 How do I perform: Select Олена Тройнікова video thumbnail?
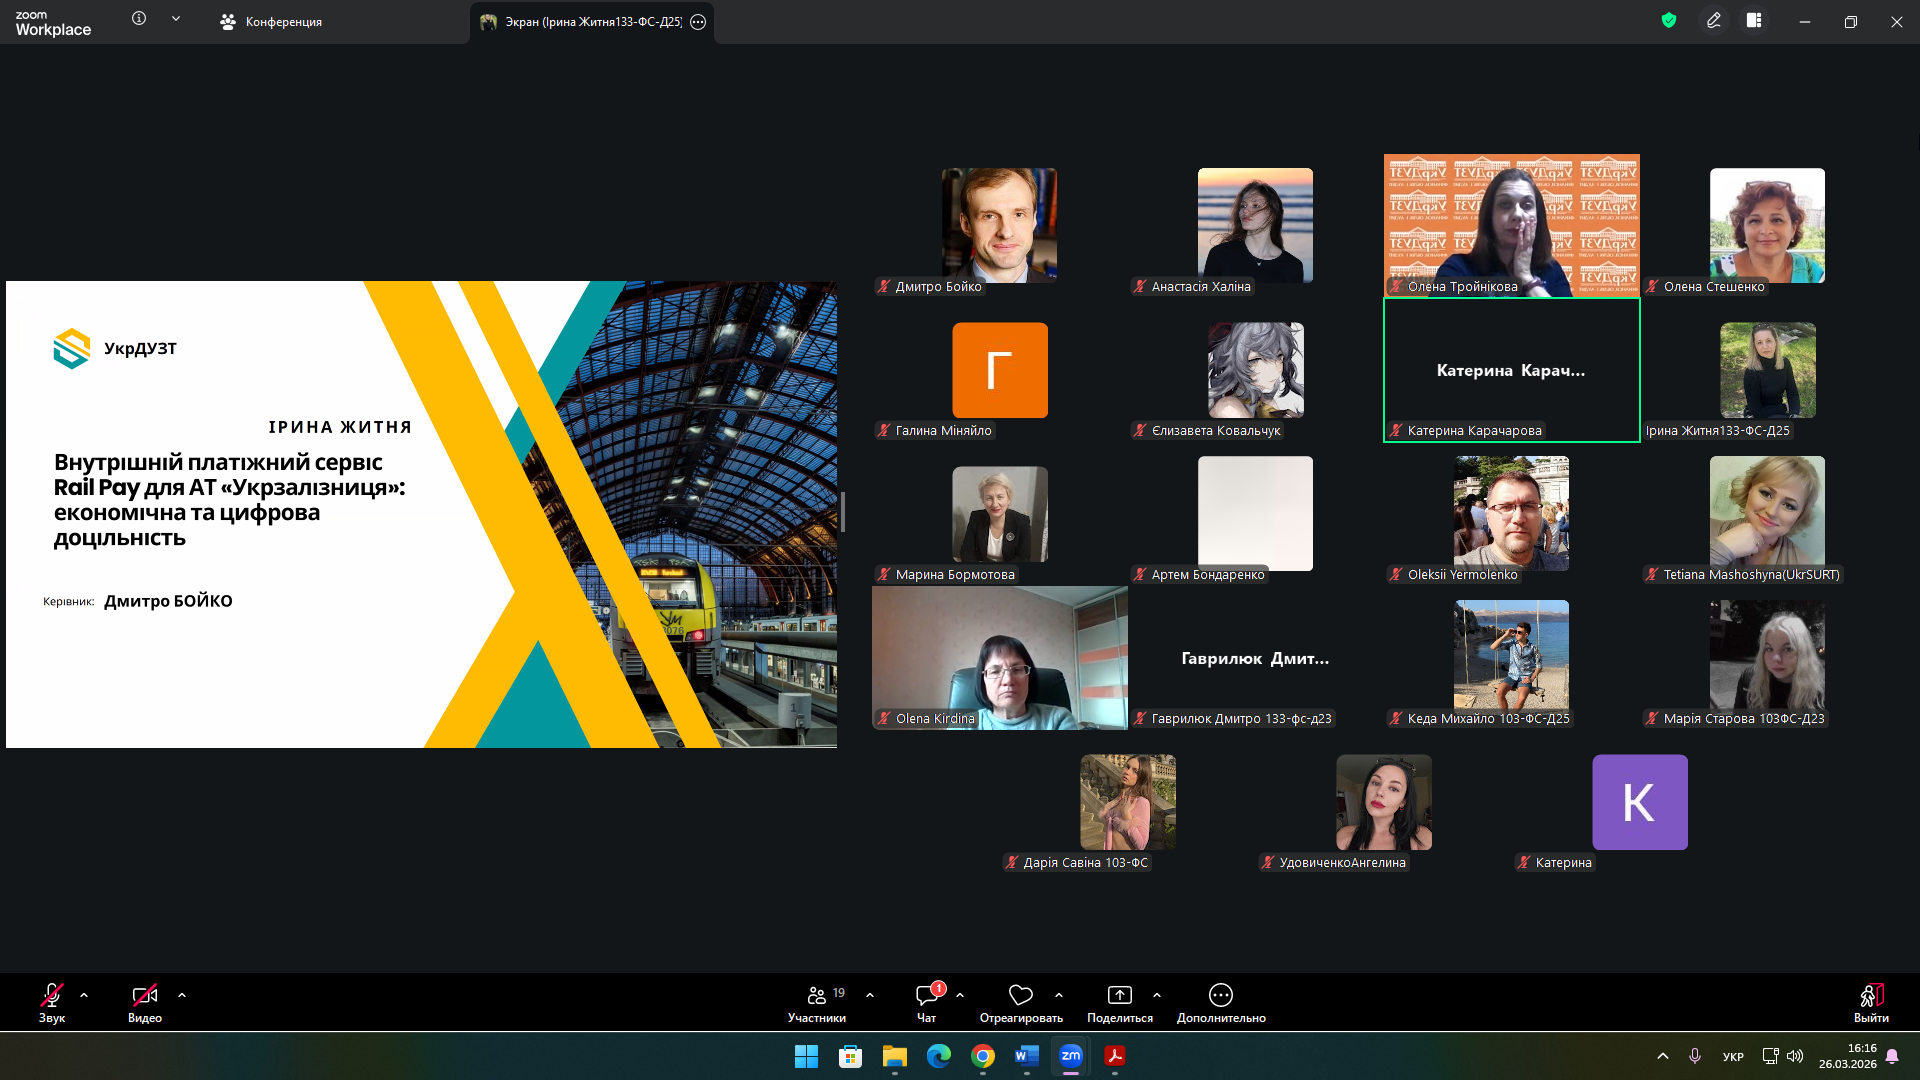(1511, 226)
